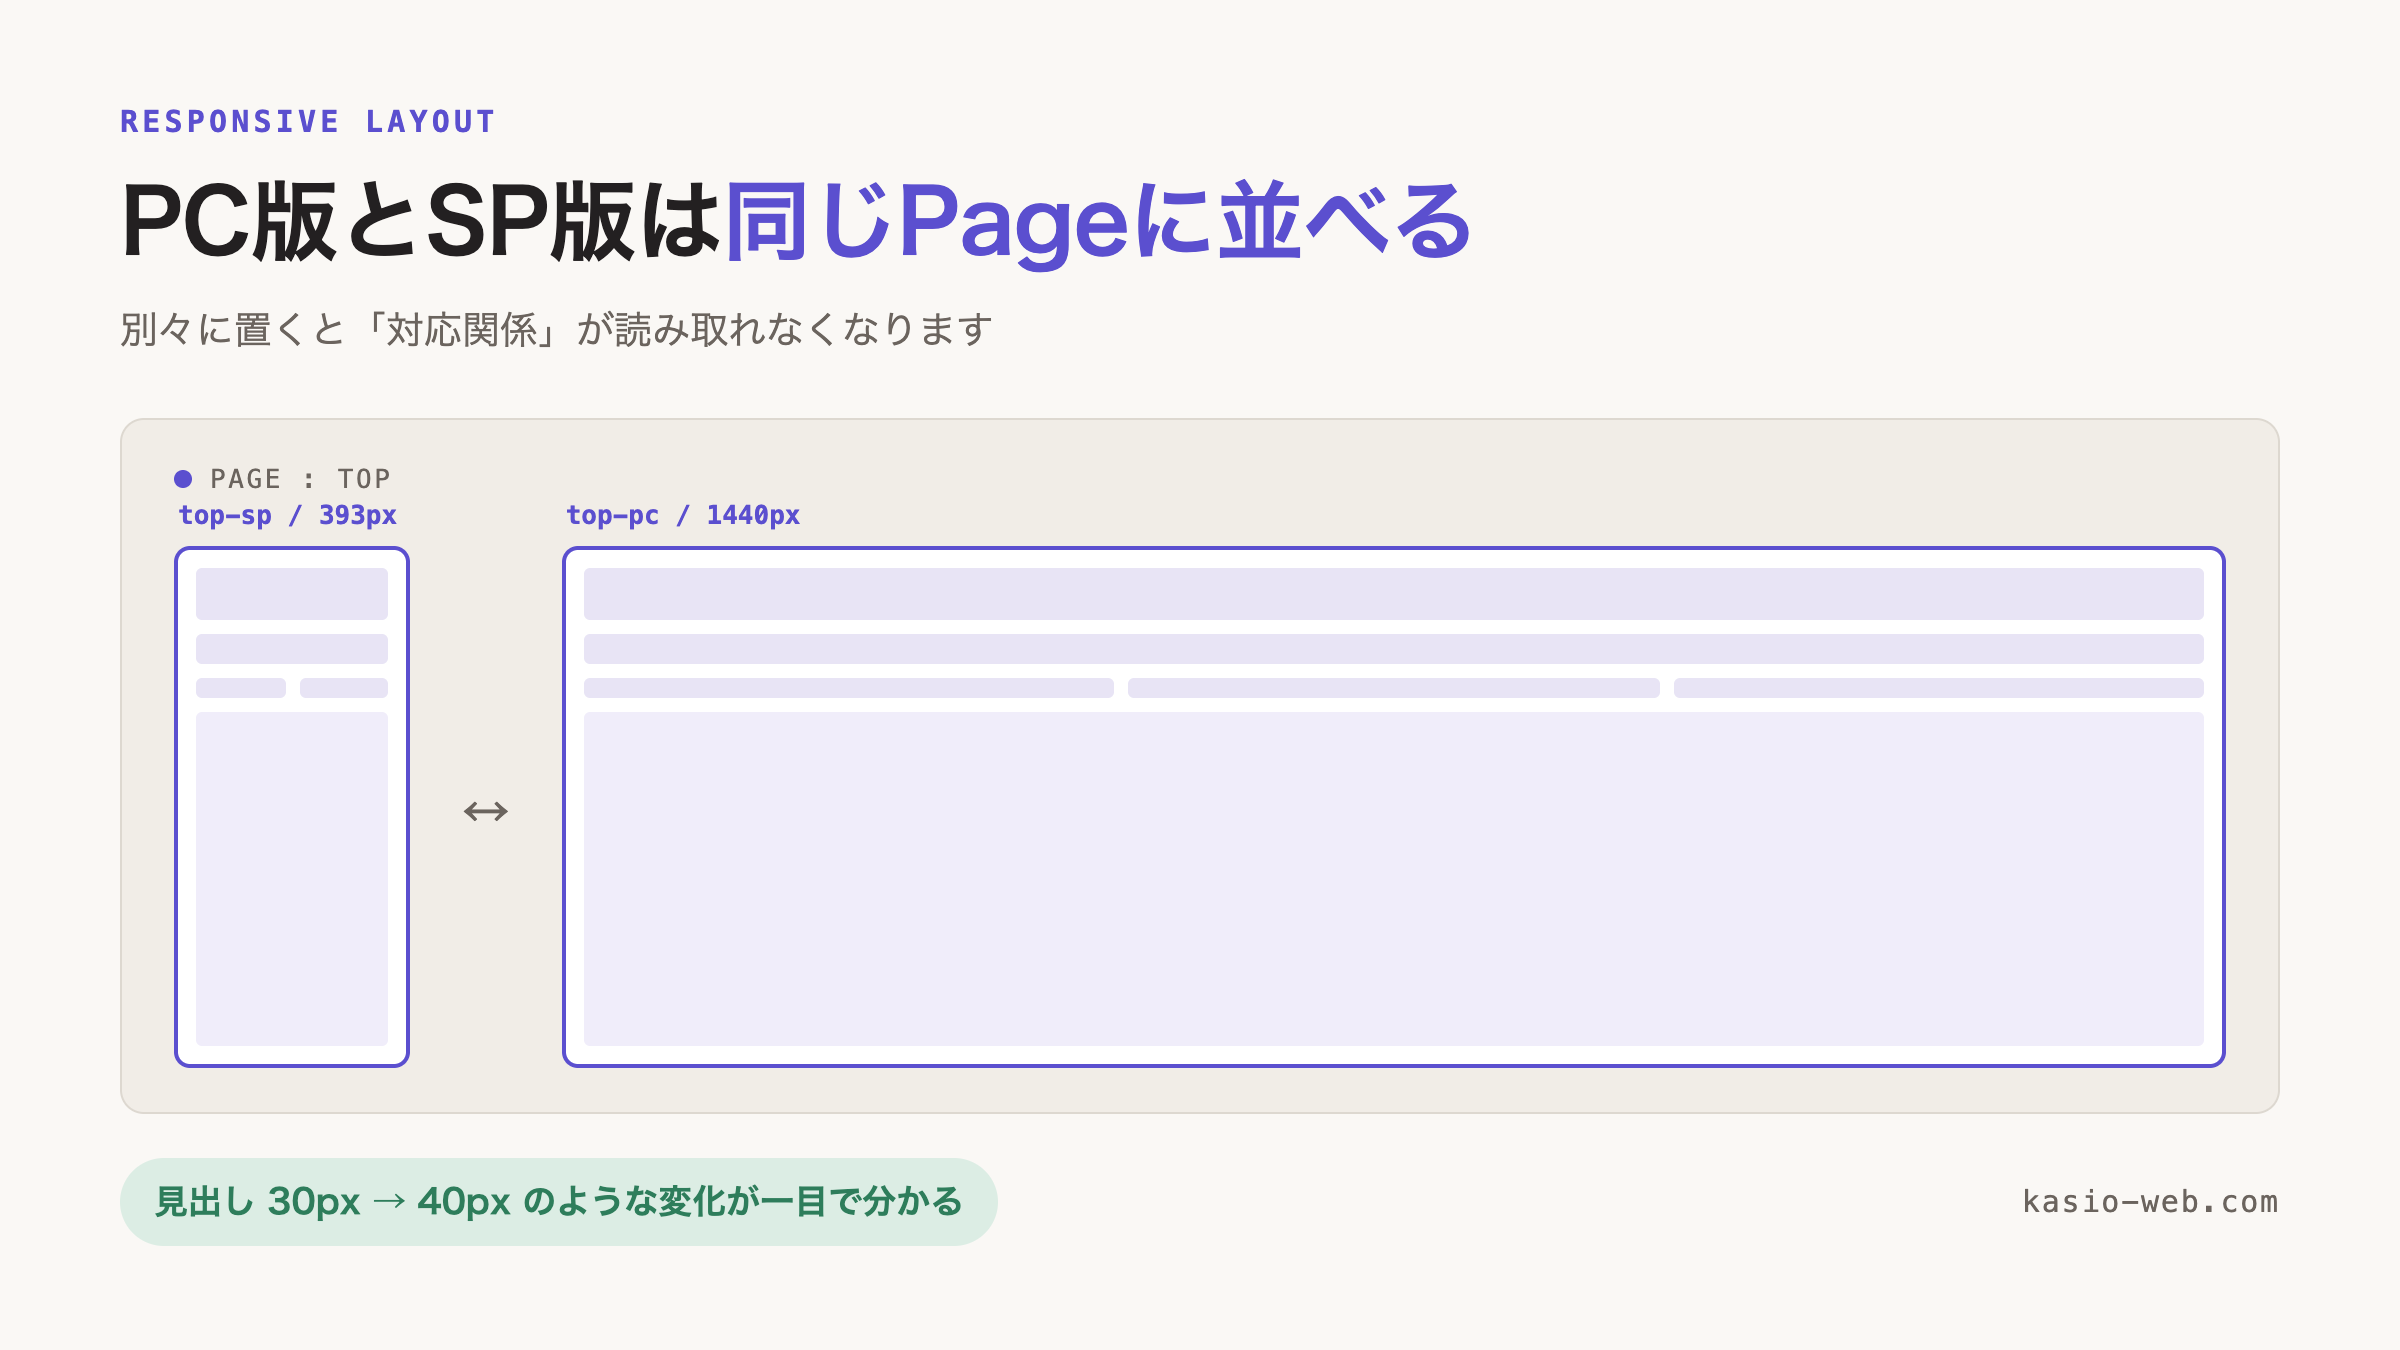Open the kasio-web.com link
Screen dimensions: 2400x1350
point(2150,1202)
